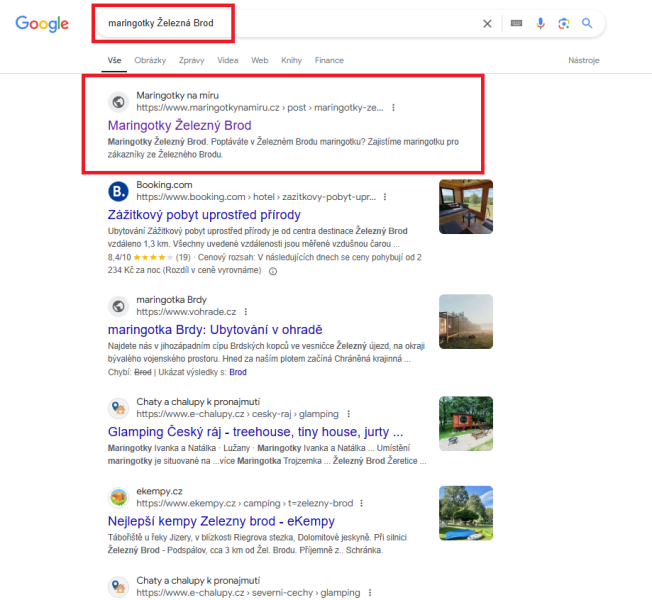The image size is (652, 600).
Task: Switch to the Web tab
Action: tap(260, 61)
